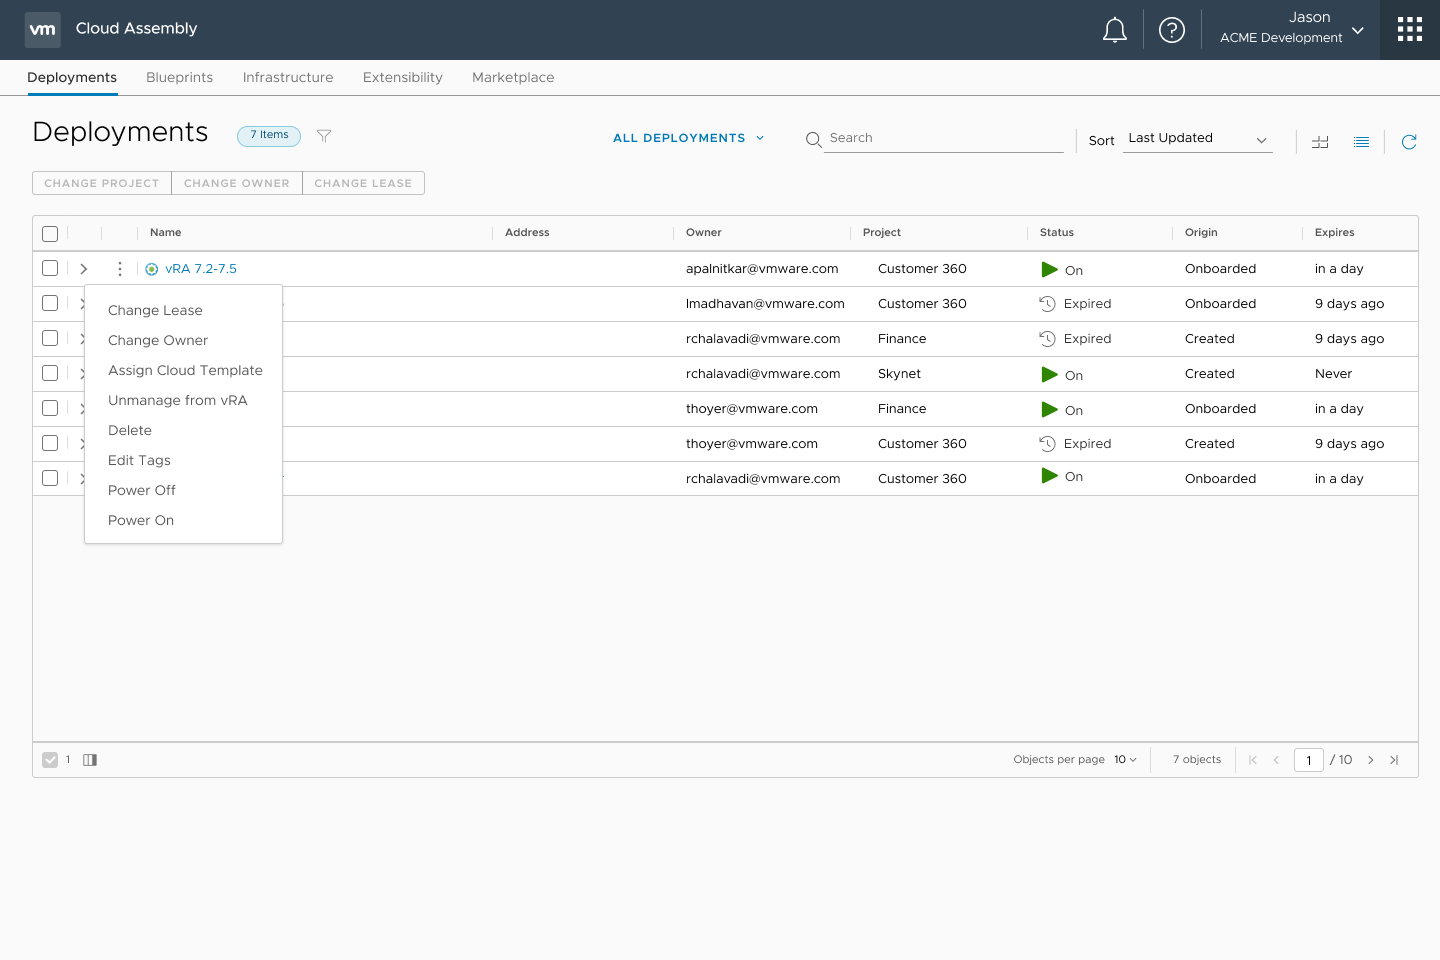The image size is (1440, 960).
Task: Click Expired clock icon for lmadhavan row
Action: (1048, 304)
